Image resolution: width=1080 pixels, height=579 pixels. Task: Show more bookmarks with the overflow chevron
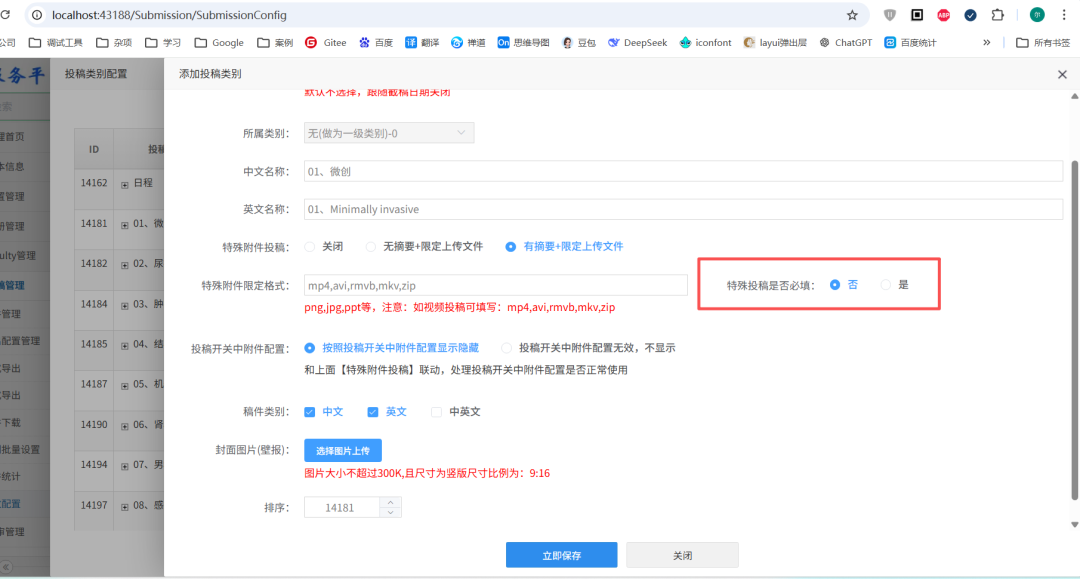point(987,43)
